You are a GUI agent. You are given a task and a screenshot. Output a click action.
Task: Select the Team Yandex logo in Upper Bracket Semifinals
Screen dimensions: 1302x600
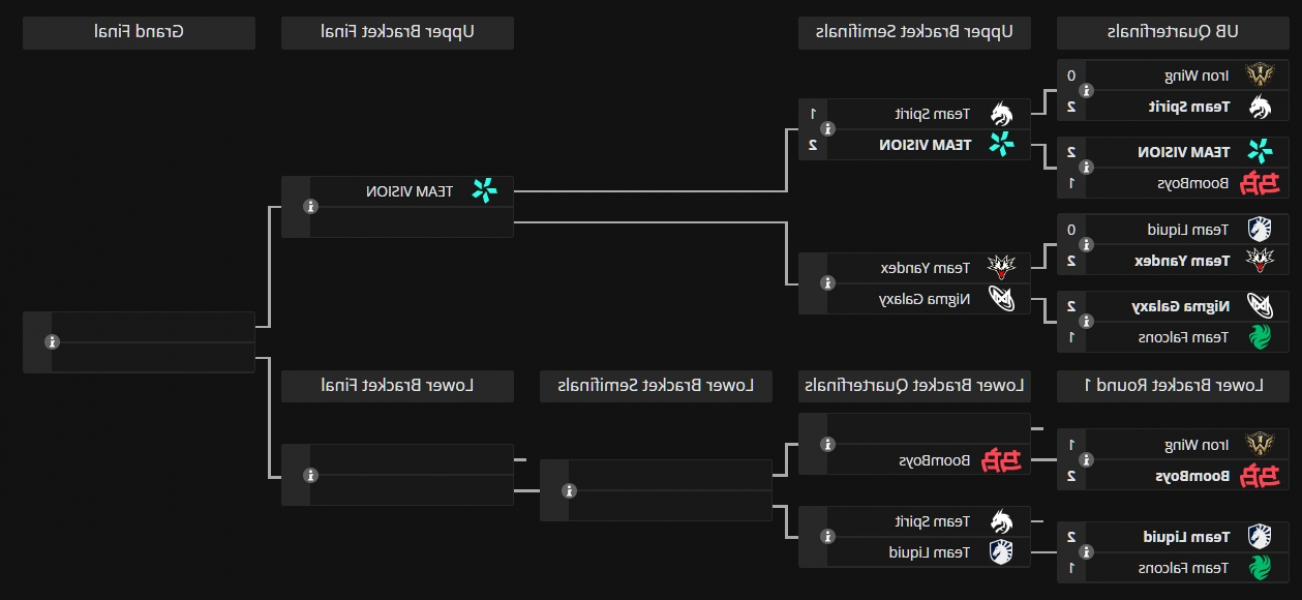[1000, 268]
